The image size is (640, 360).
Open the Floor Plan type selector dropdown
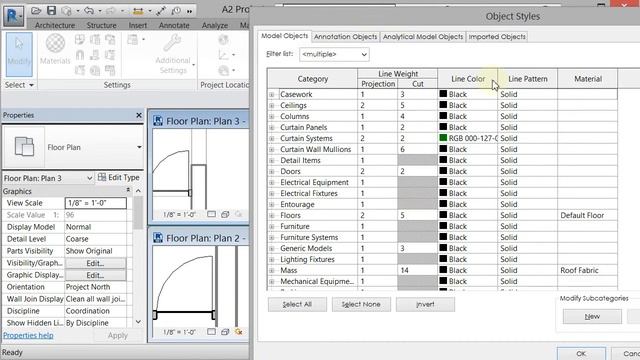pos(139,147)
